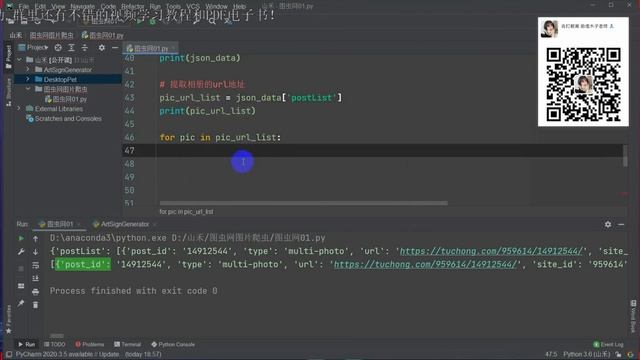Select ArtSignGenerator folder in tree

click(x=68, y=70)
